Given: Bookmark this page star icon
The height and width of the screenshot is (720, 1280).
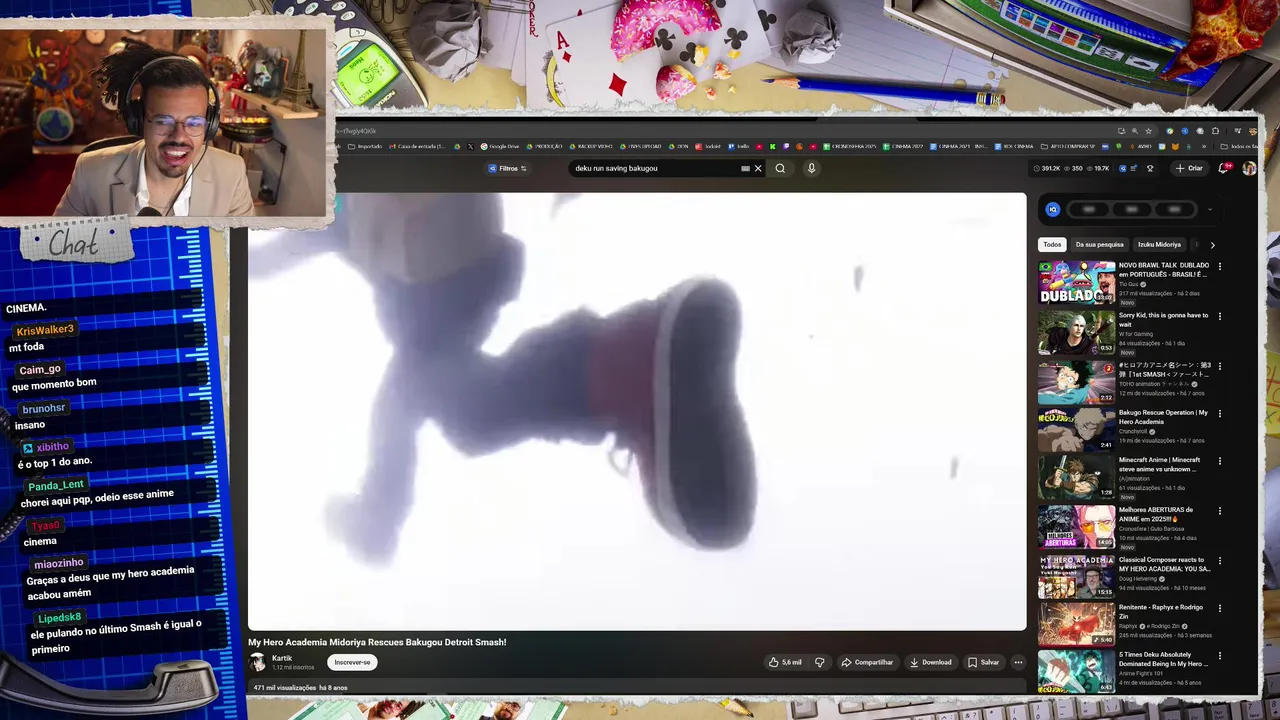Looking at the screenshot, I should coord(1148,131).
